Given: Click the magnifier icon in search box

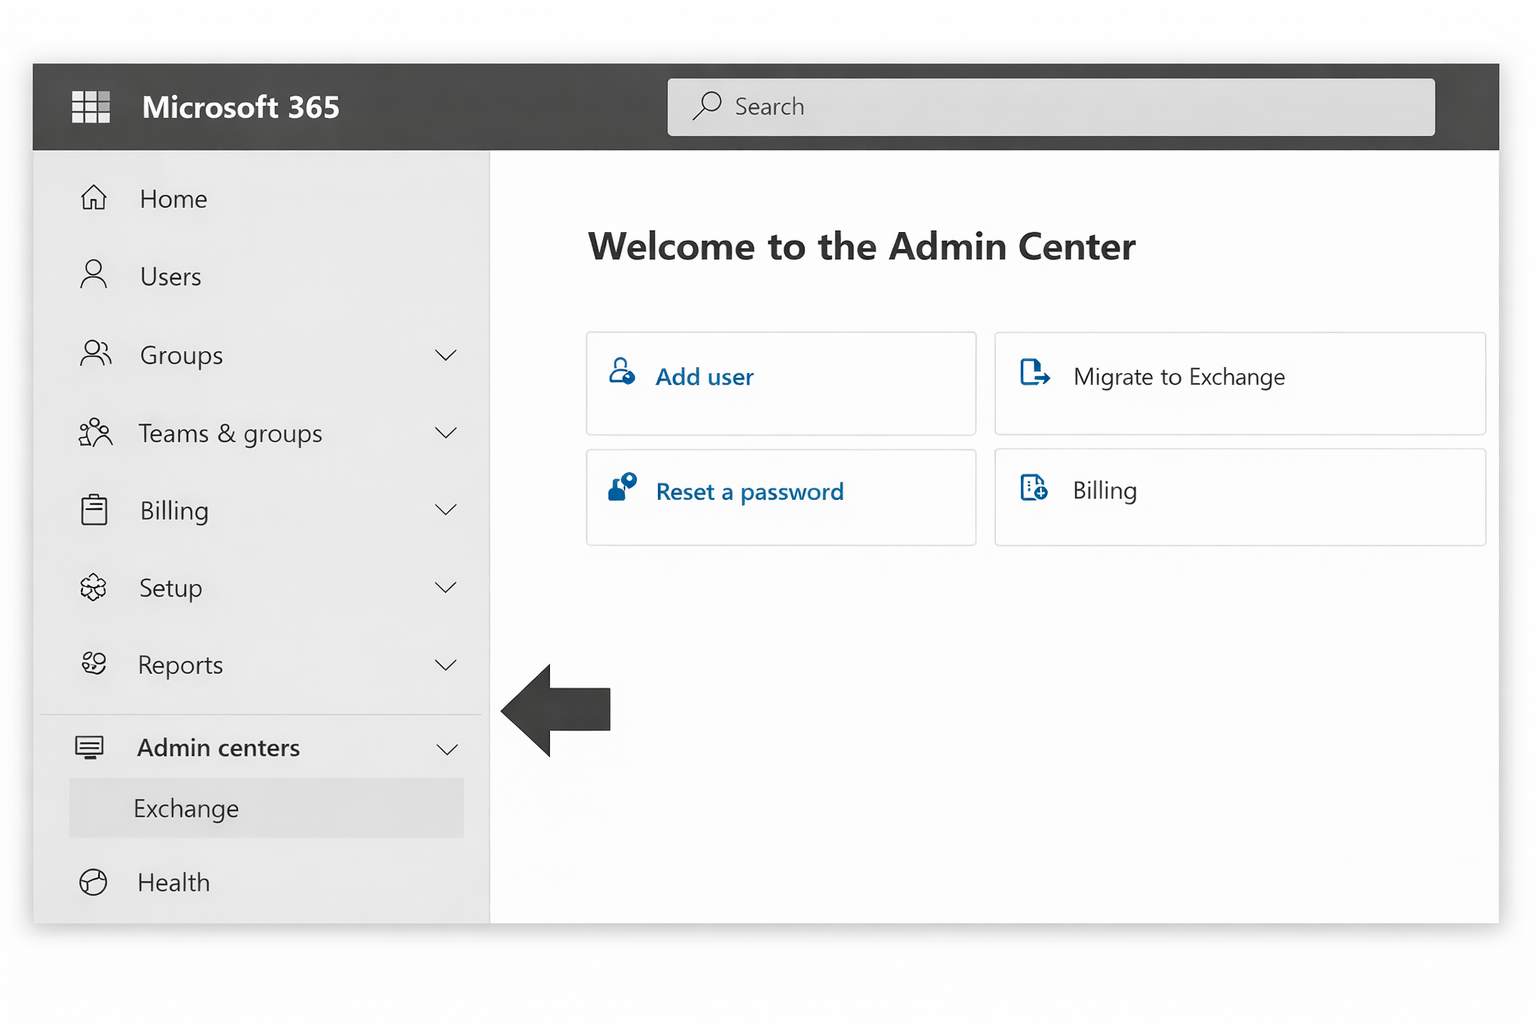Looking at the screenshot, I should [707, 106].
